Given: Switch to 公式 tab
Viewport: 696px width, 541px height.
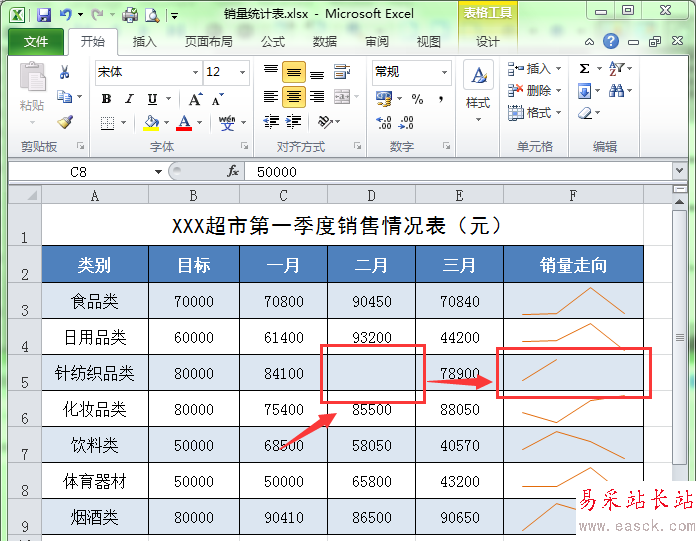Looking at the screenshot, I should click(x=273, y=42).
